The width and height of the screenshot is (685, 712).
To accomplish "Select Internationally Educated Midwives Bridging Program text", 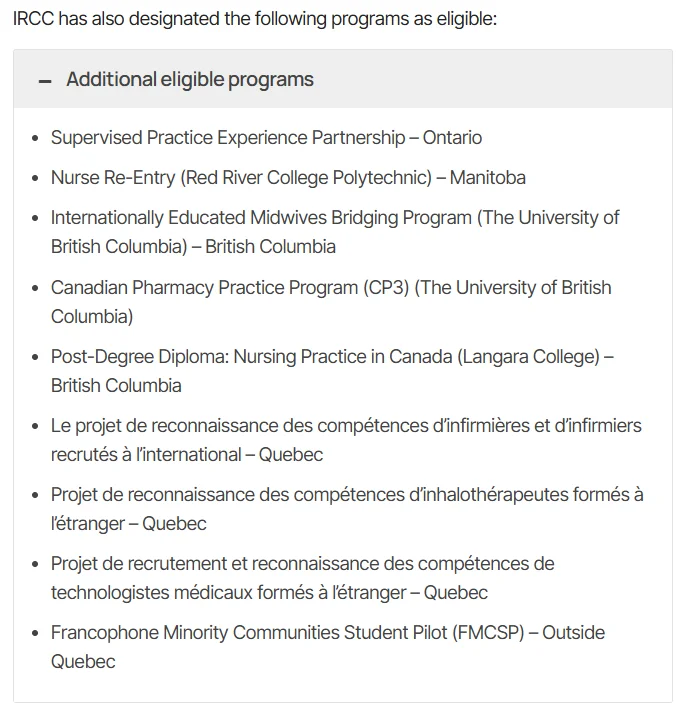I will tap(262, 218).
